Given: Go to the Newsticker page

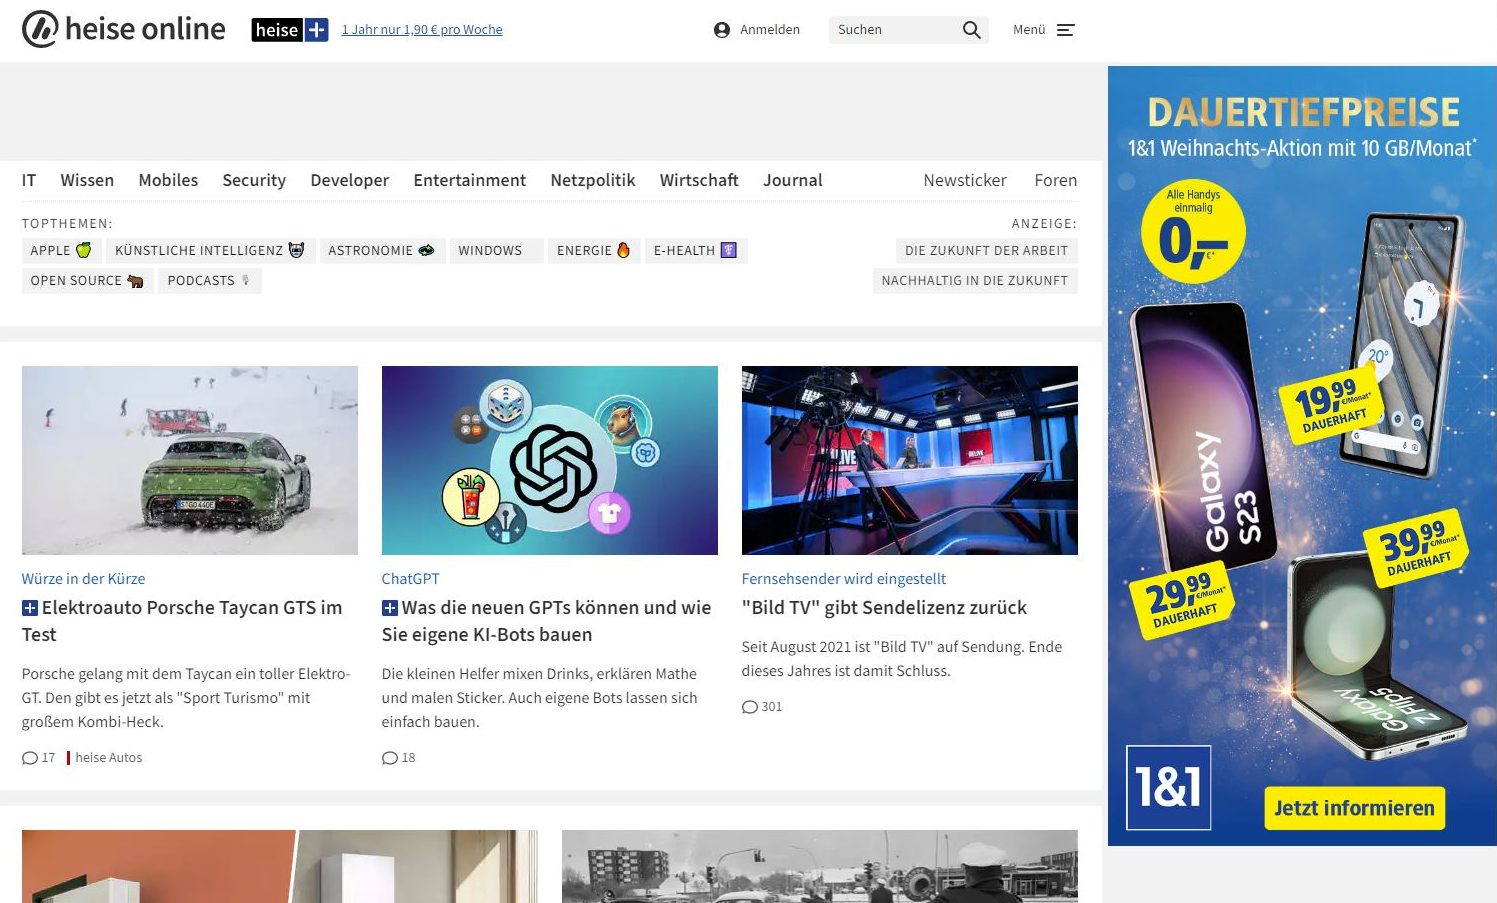Looking at the screenshot, I should click(964, 180).
